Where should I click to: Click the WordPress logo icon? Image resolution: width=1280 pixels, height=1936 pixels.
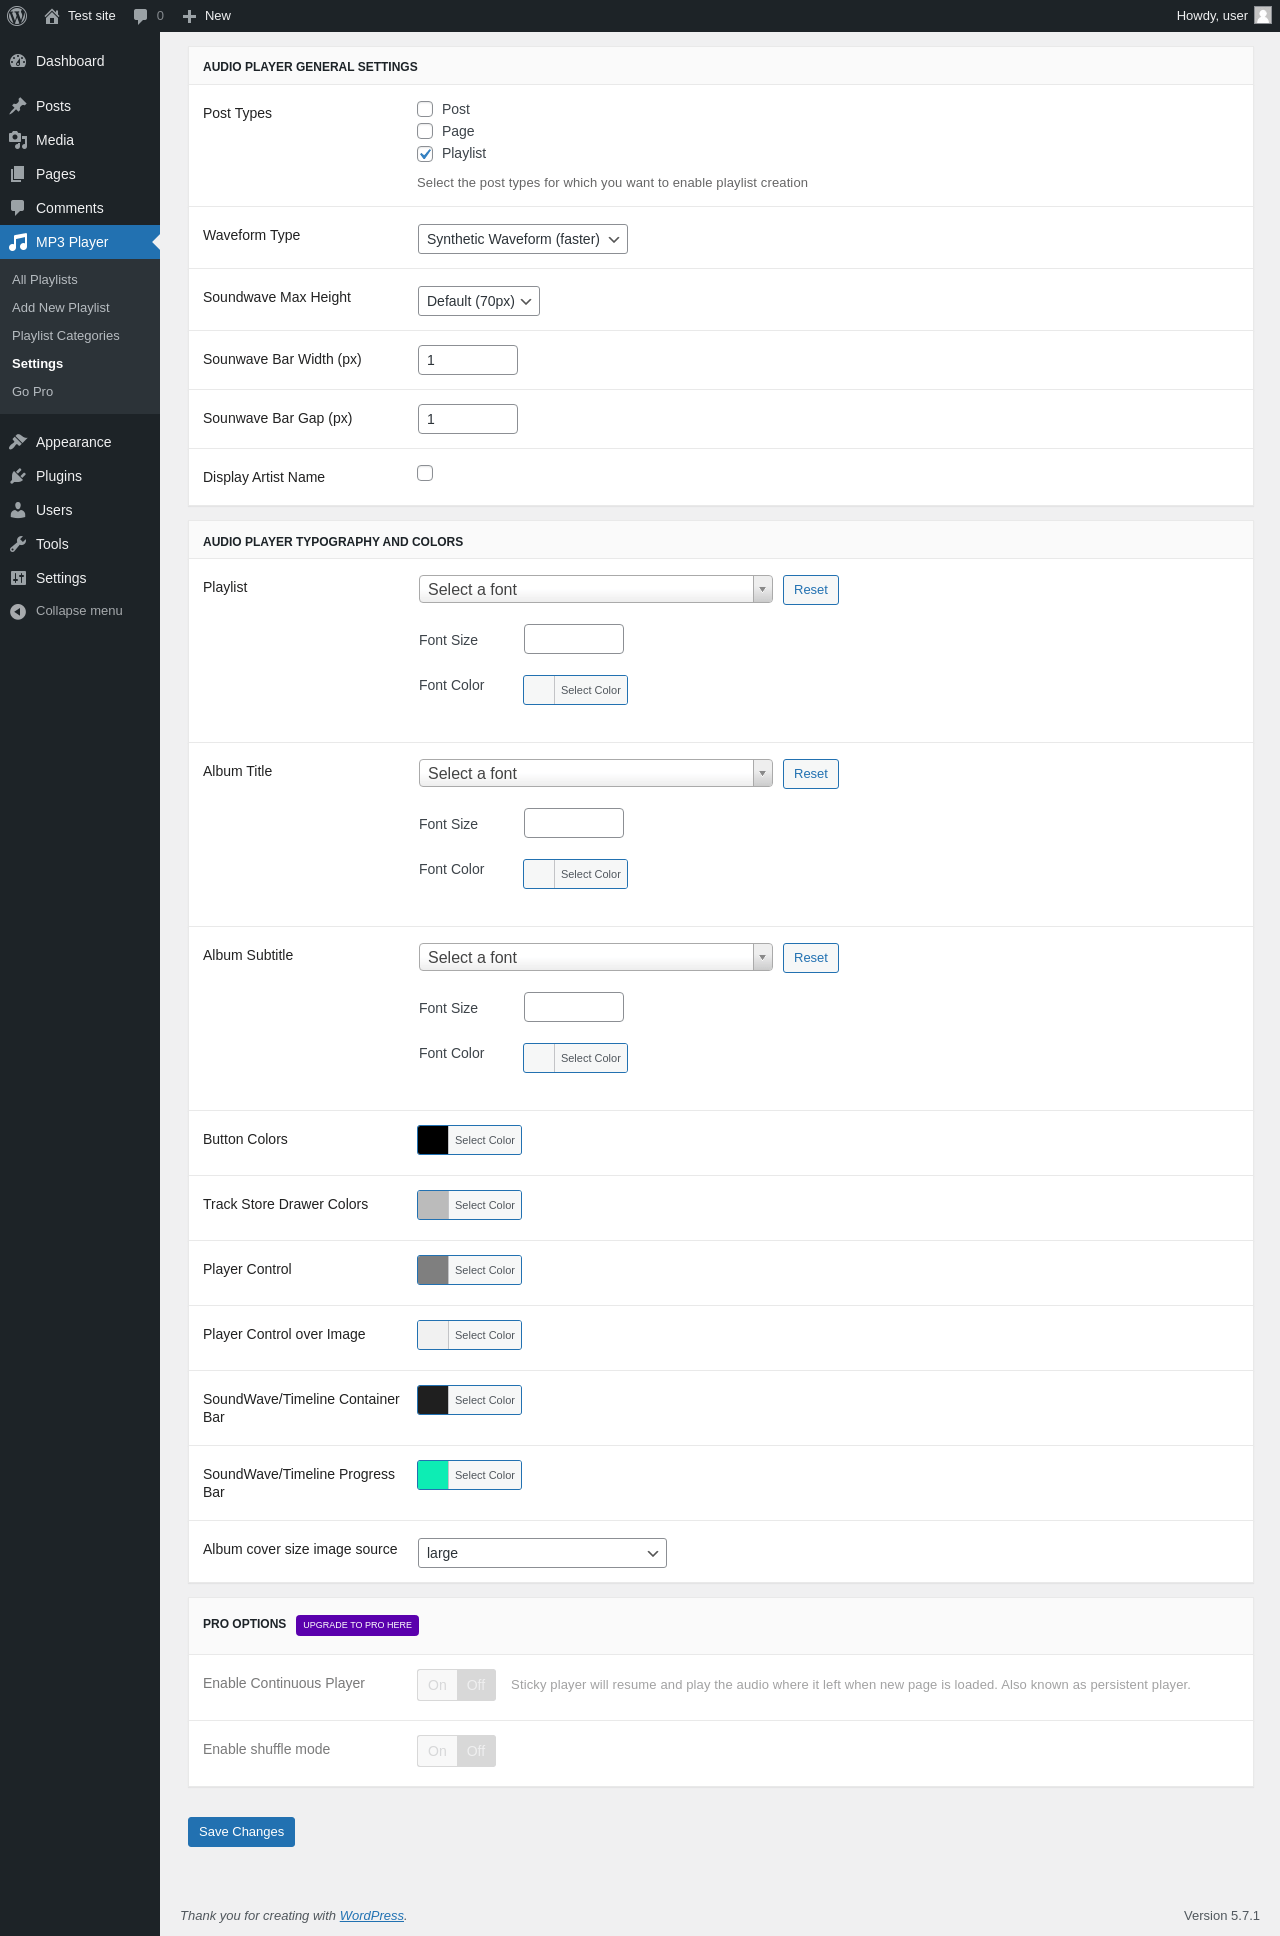pyautogui.click(x=17, y=16)
